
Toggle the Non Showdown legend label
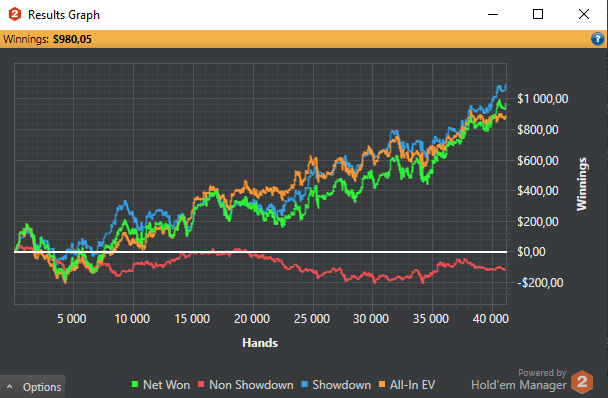251,385
